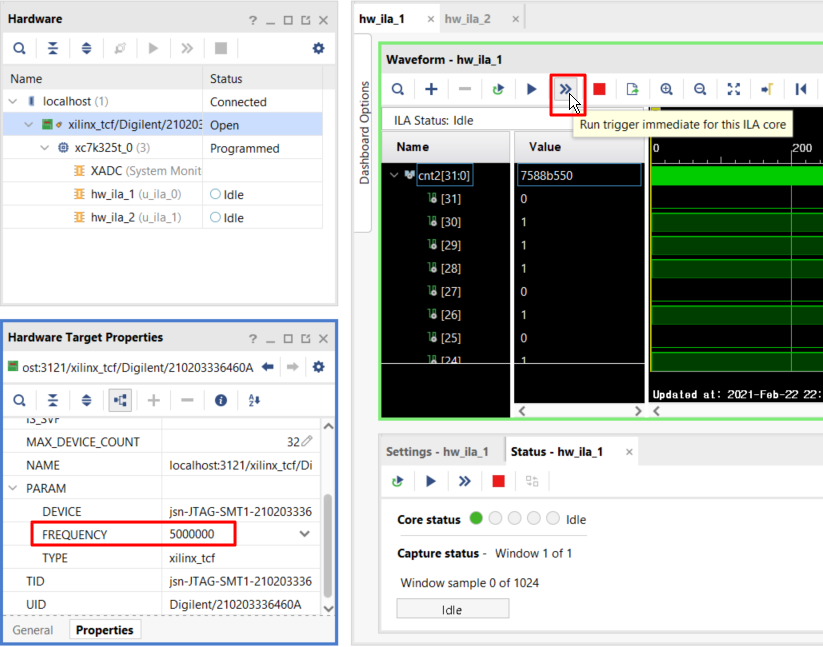Run trigger immediate in Status panel
Image resolution: width=823 pixels, height=647 pixels.
[x=465, y=481]
